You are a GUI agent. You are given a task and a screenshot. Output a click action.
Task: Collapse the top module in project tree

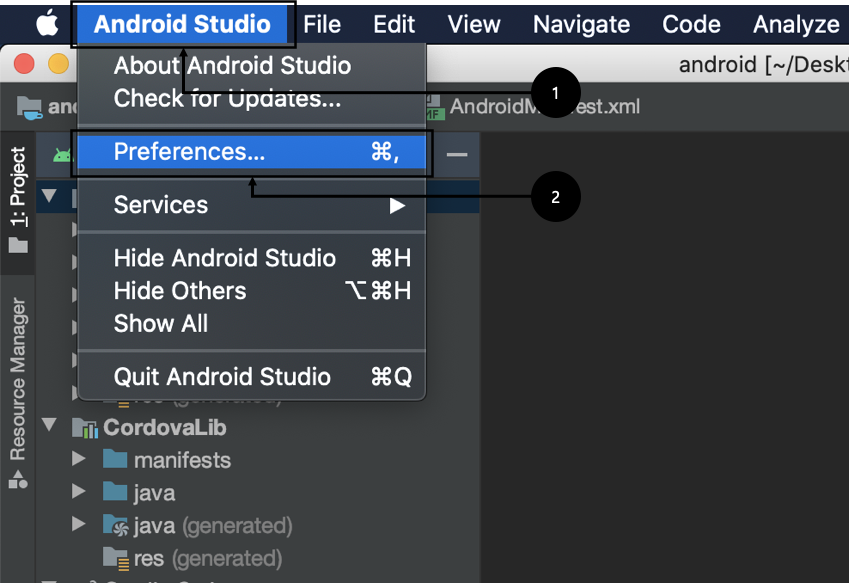click(x=49, y=195)
